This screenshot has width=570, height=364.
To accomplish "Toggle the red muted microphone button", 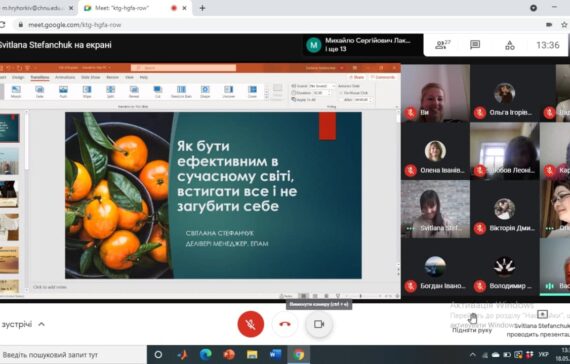I will [250, 324].
